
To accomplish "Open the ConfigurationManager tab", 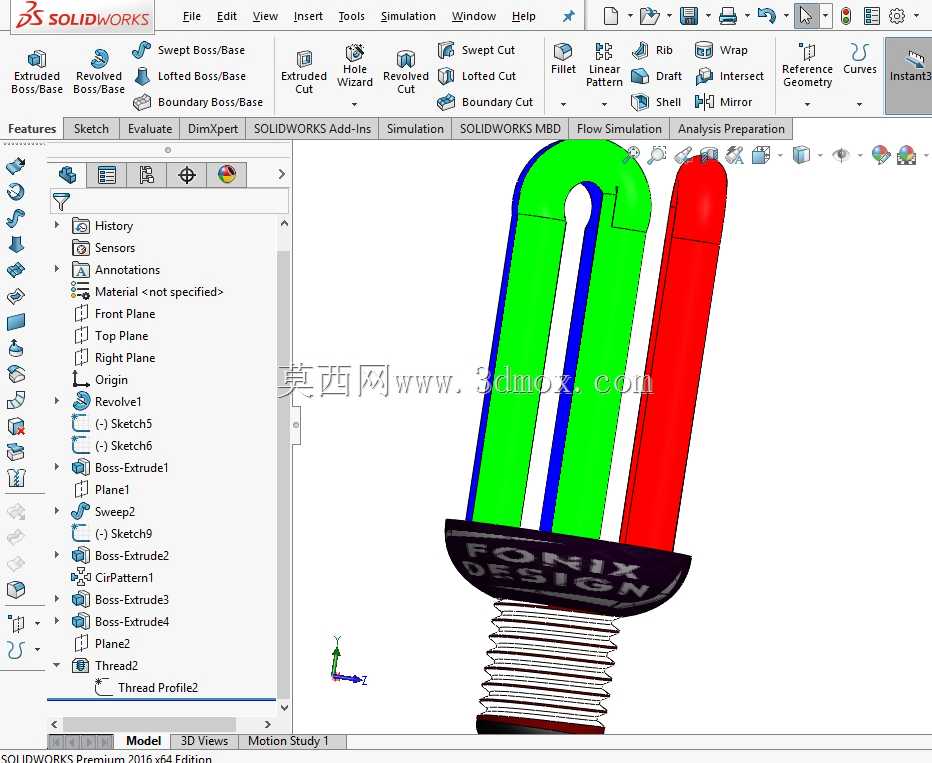I will click(x=146, y=175).
